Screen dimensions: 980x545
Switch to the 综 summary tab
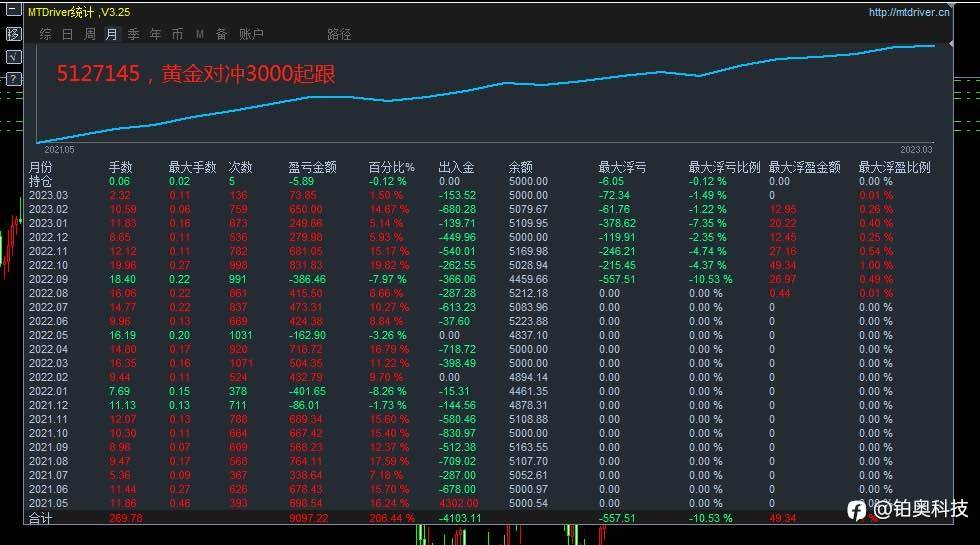(x=46, y=34)
